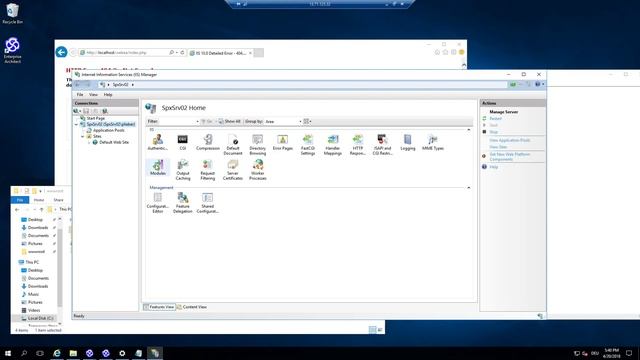Open the Error Pages feature
Screen dimensions: 640x360
point(282,142)
